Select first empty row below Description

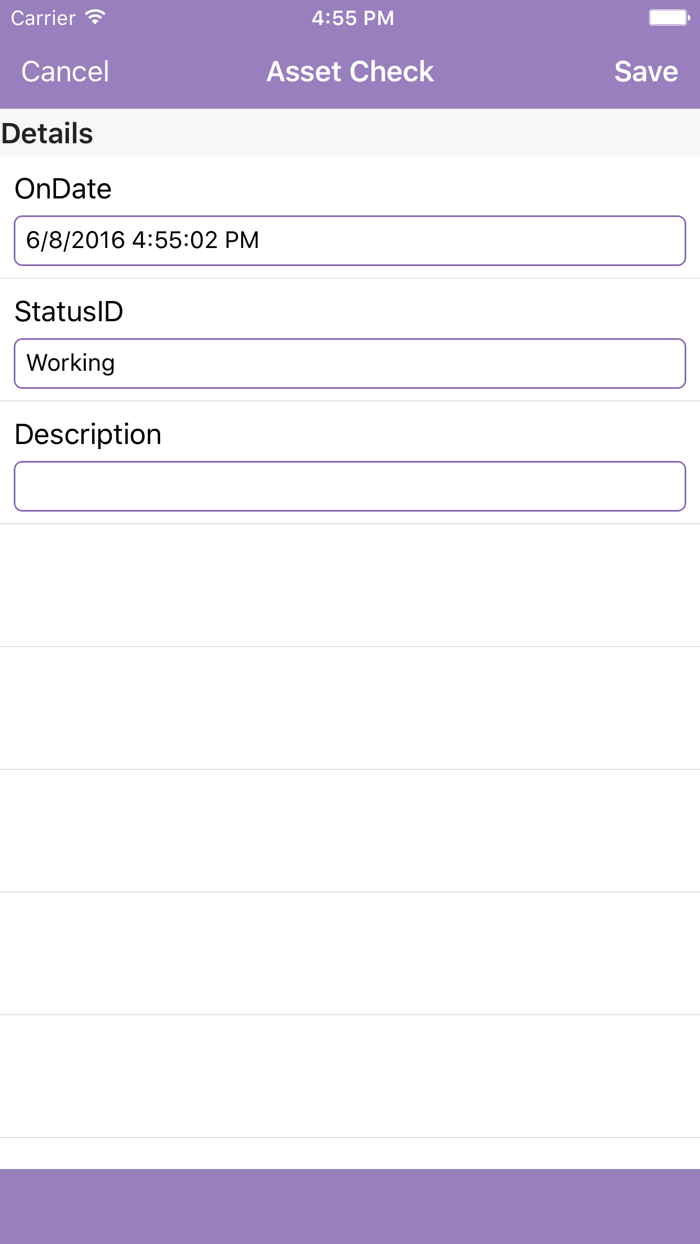[350, 585]
